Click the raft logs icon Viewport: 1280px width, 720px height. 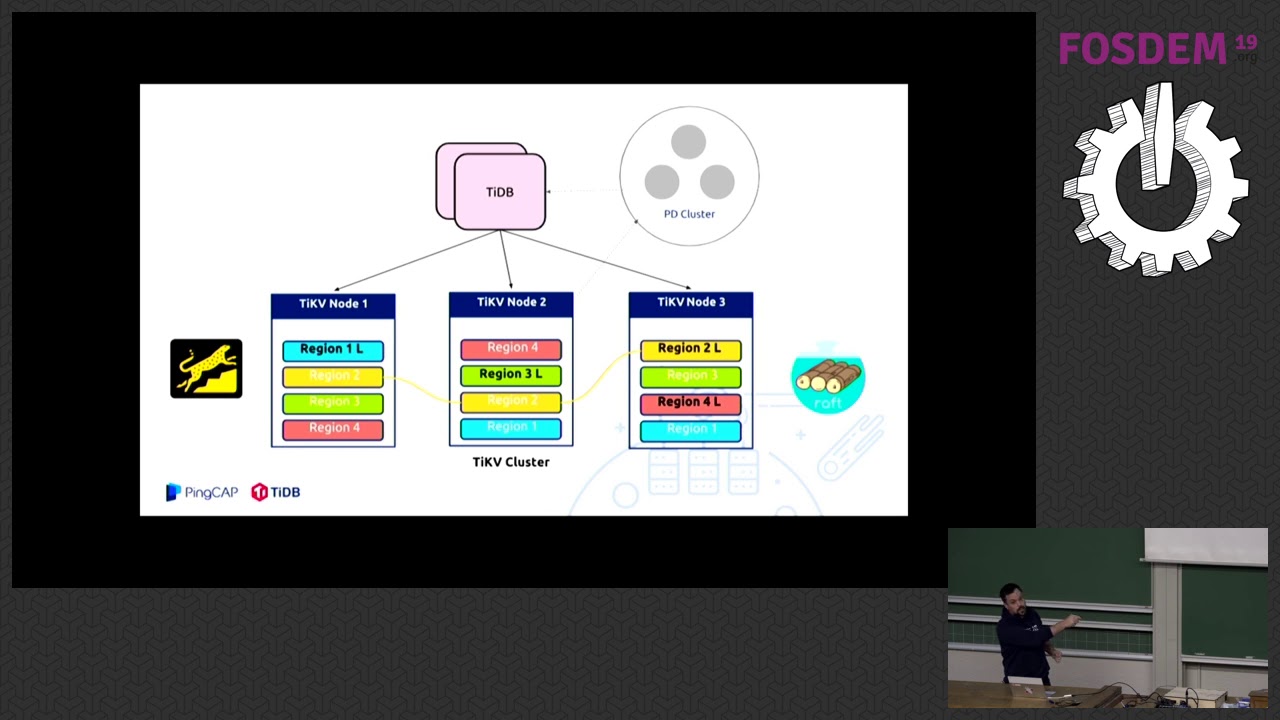pos(828,380)
